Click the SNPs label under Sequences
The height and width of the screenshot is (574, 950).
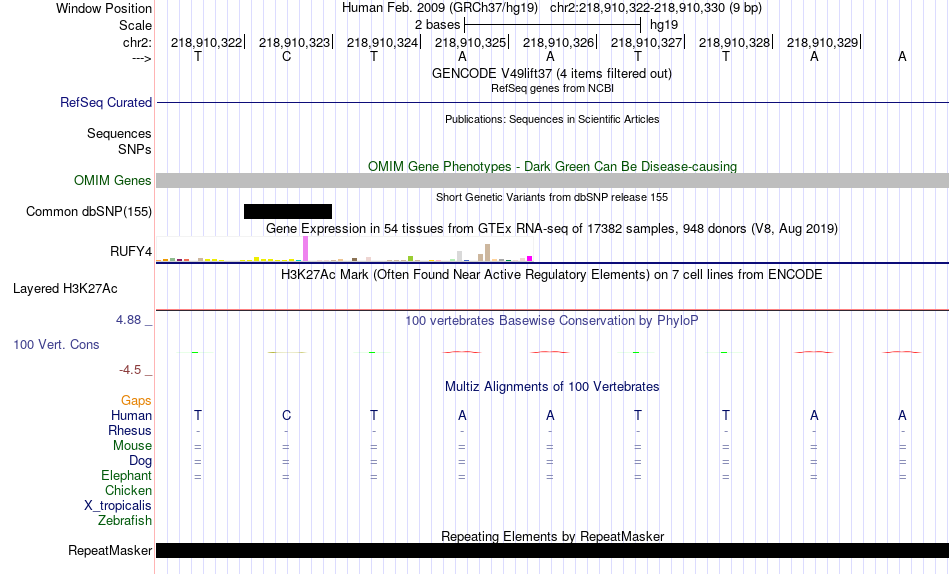point(135,149)
